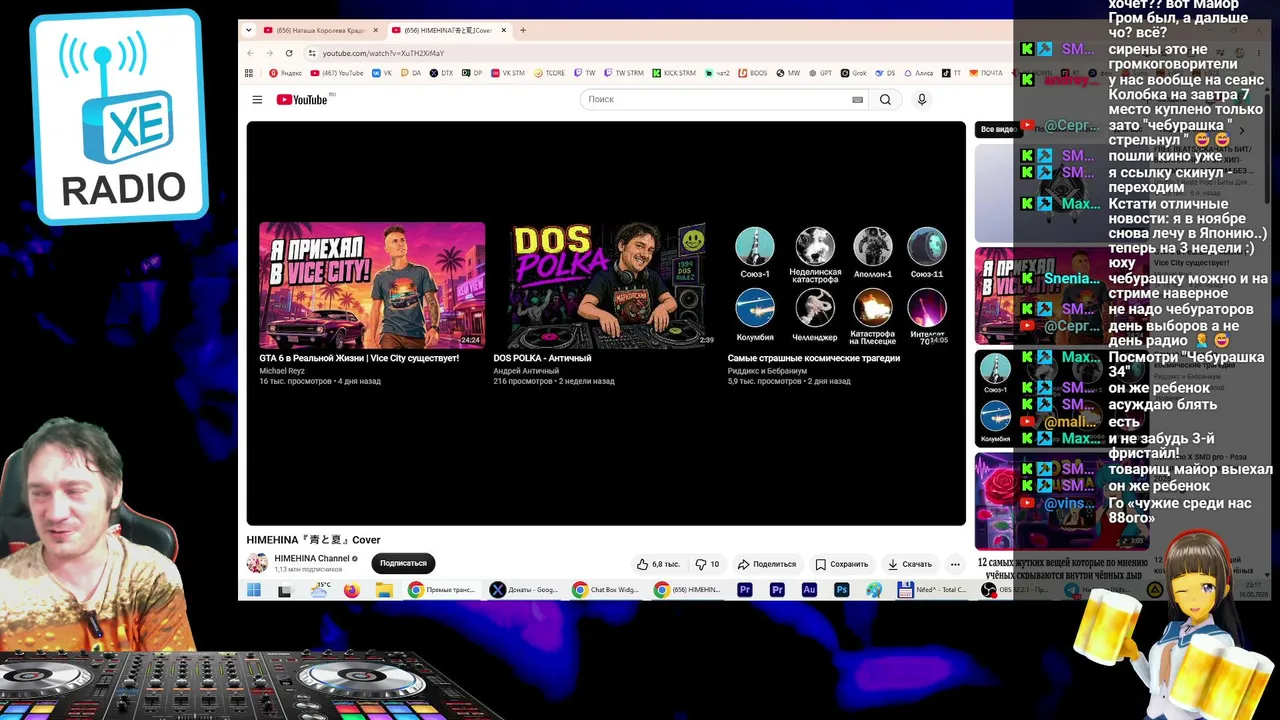The image size is (1280, 720).
Task: Open Adobe Audition from the taskbar
Action: click(809, 590)
